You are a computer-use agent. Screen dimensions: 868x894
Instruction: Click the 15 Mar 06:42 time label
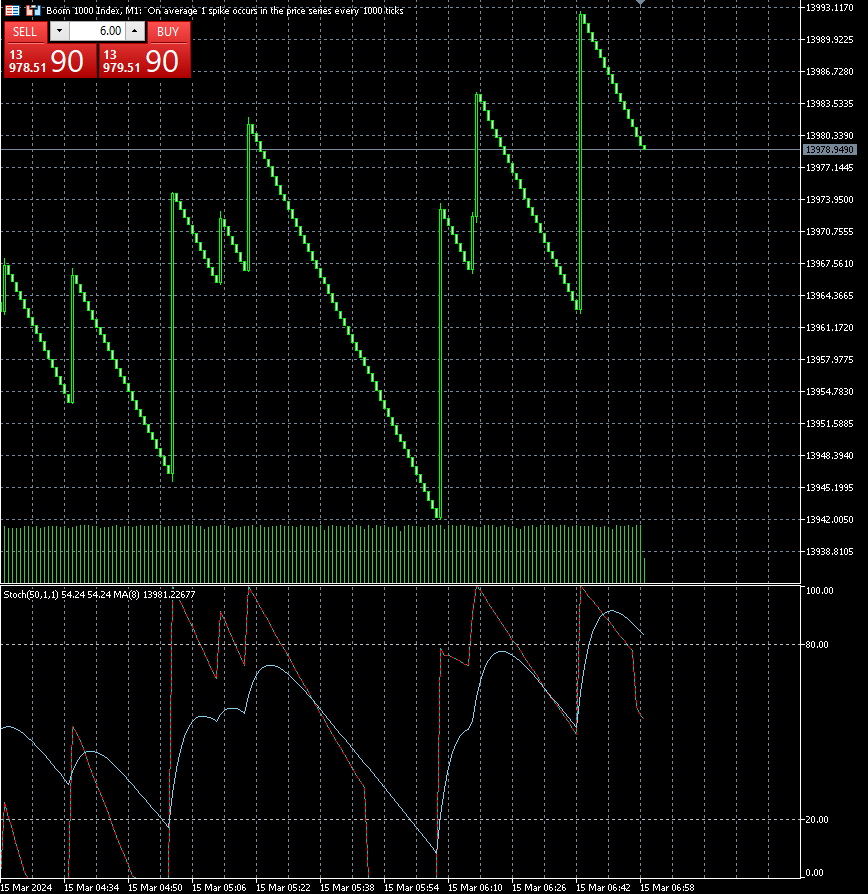[603, 887]
